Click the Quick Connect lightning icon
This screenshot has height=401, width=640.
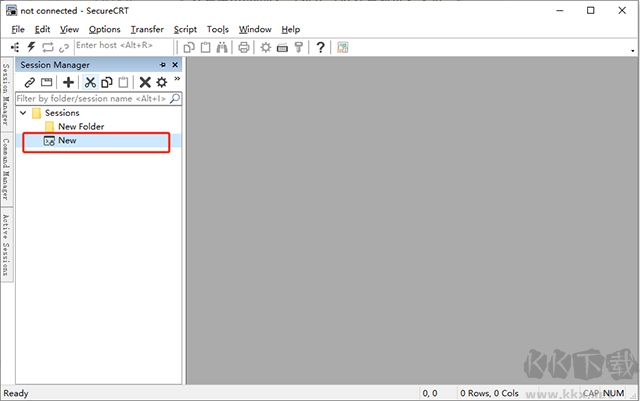31,47
